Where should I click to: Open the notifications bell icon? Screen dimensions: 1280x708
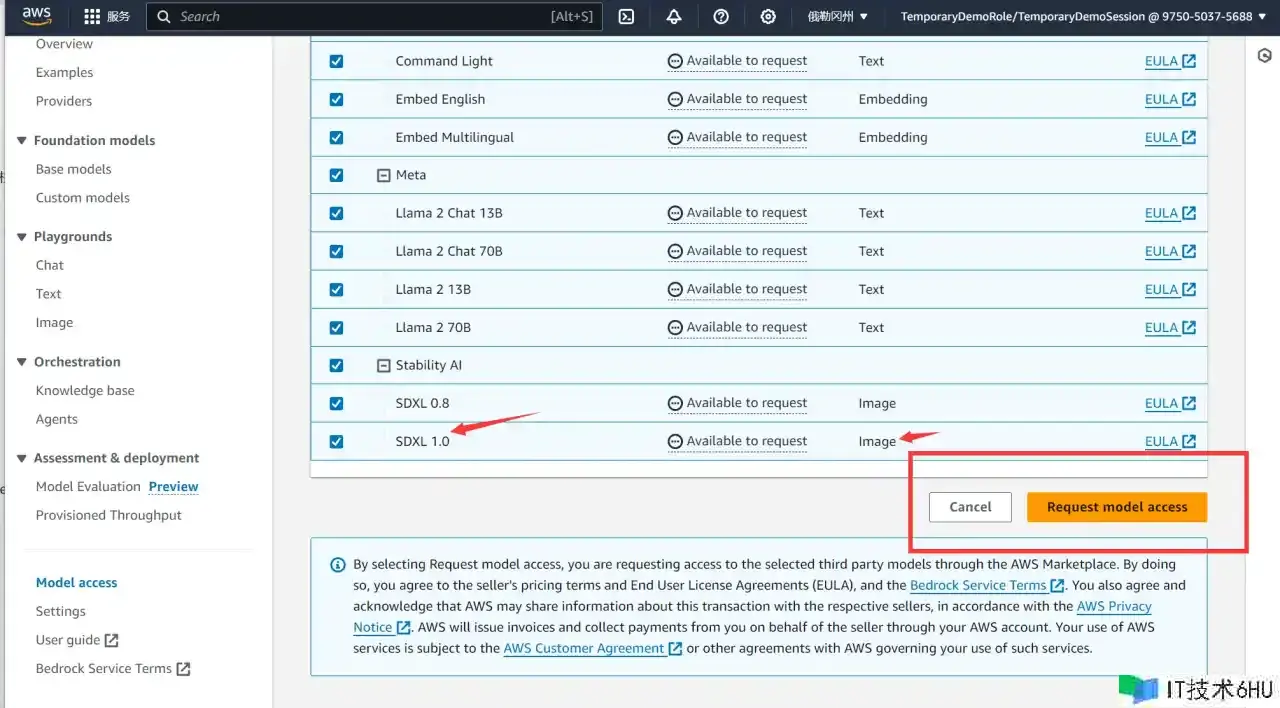673,17
